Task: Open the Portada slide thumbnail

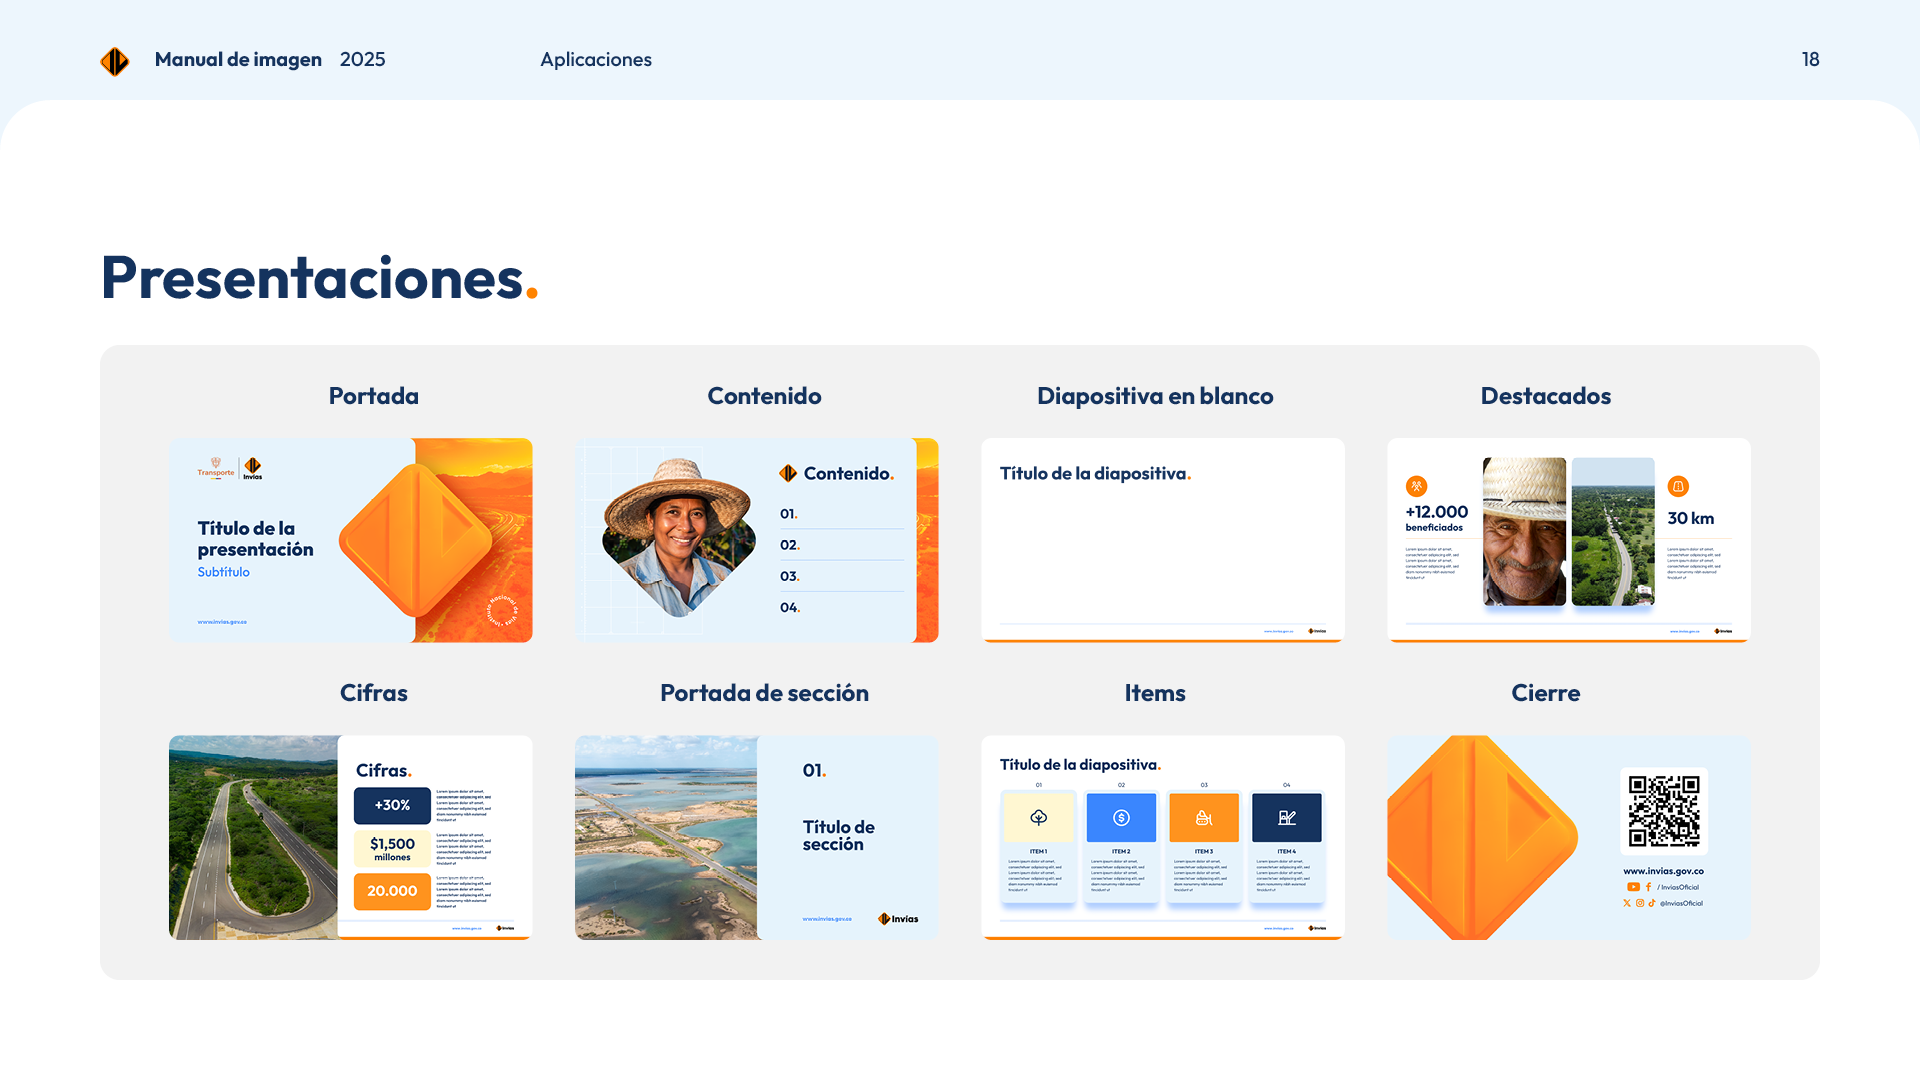Action: click(x=350, y=540)
